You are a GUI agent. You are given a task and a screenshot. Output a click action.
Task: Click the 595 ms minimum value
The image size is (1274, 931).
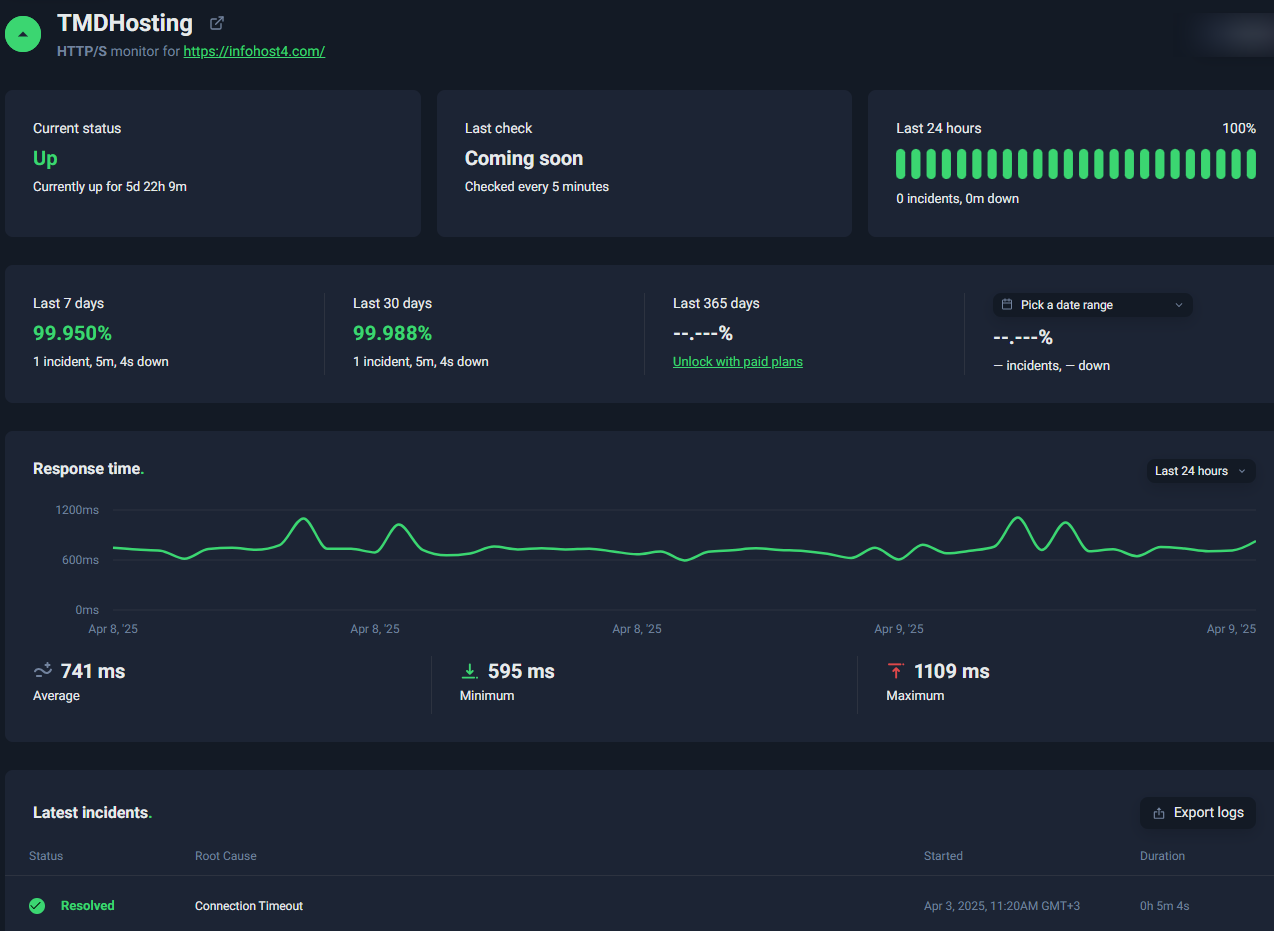click(x=521, y=671)
